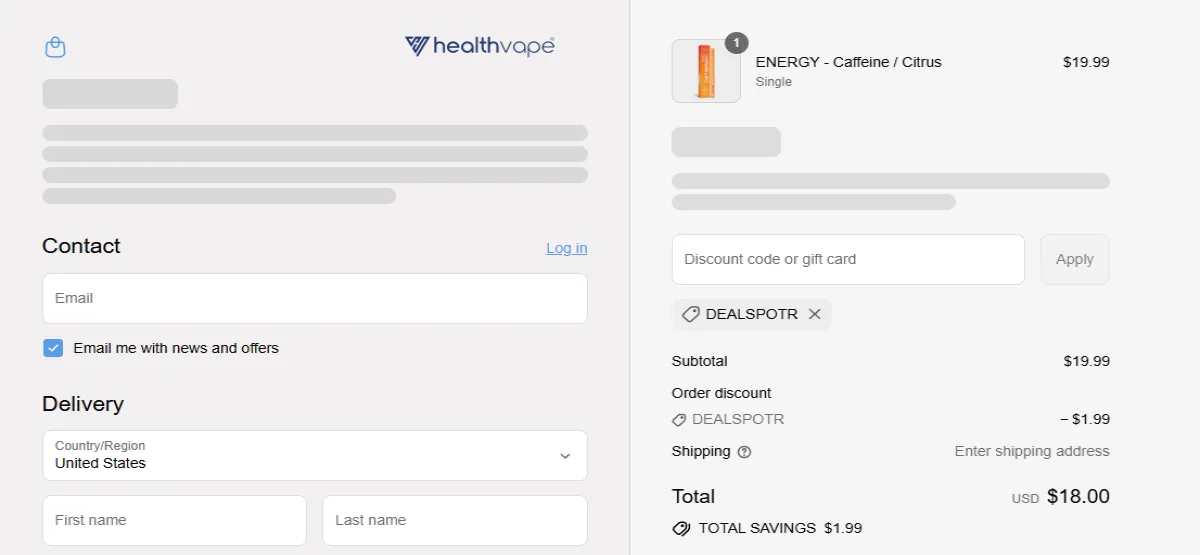Screen dimensions: 1200x555
Task: Click the Subtotal label
Action: [700, 361]
